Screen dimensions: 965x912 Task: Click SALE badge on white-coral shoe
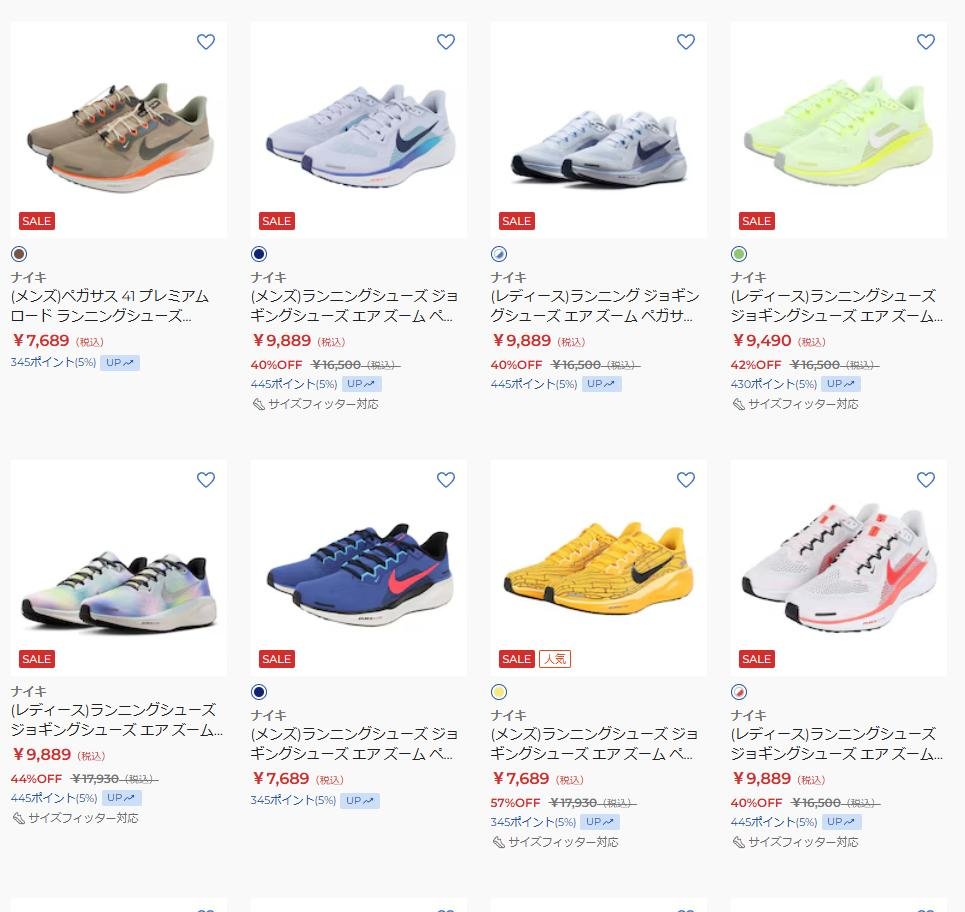pyautogui.click(x=756, y=659)
